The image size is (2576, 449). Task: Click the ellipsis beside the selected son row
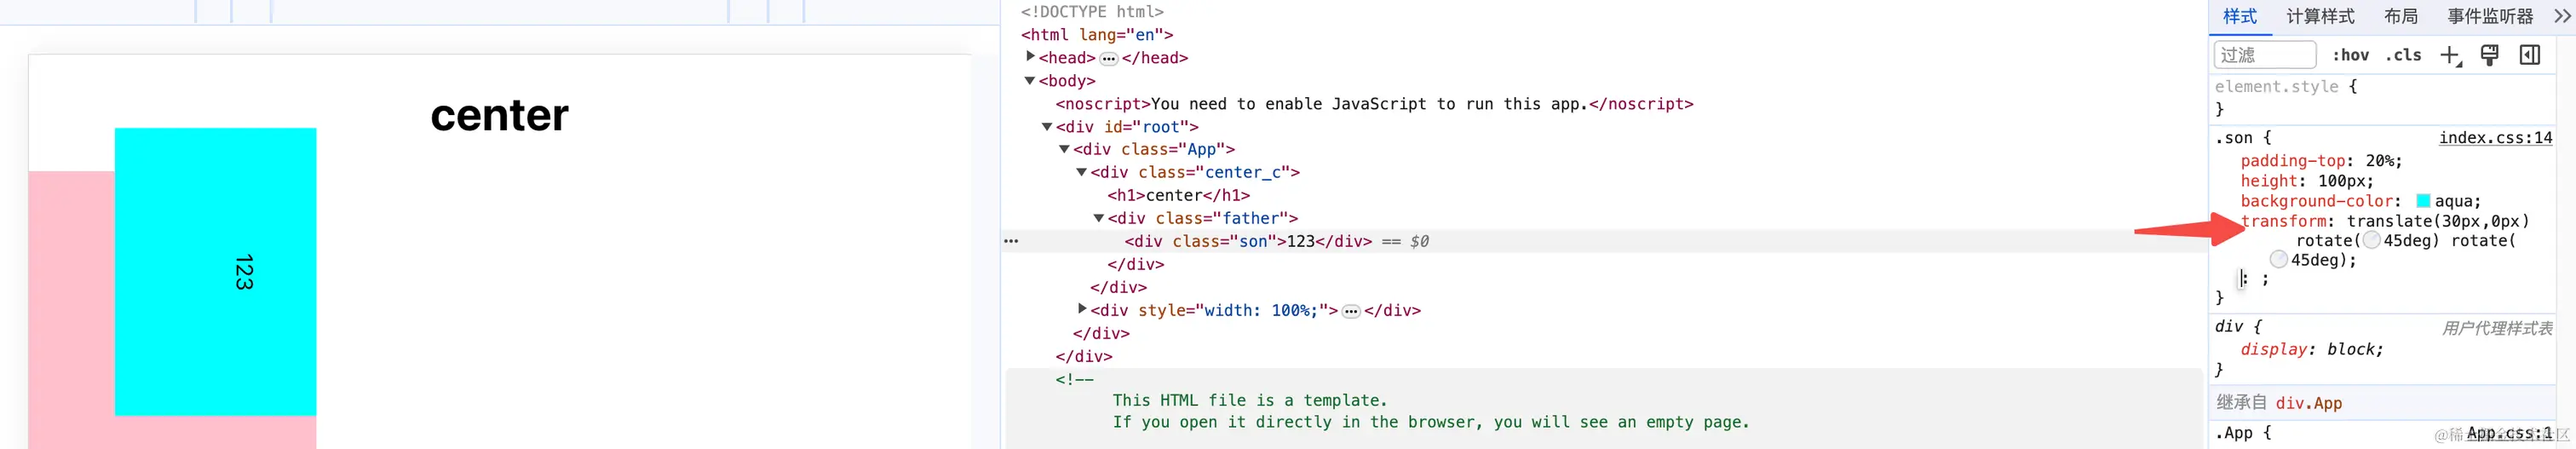click(1011, 241)
